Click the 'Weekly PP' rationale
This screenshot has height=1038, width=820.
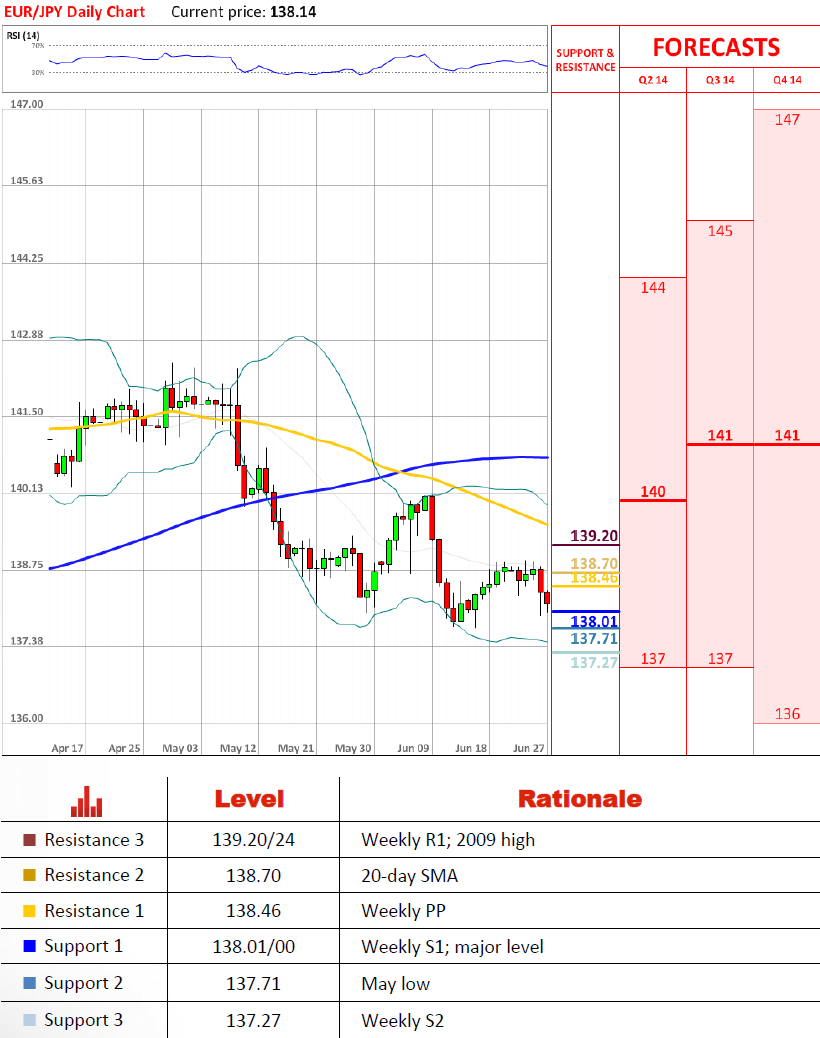(404, 912)
